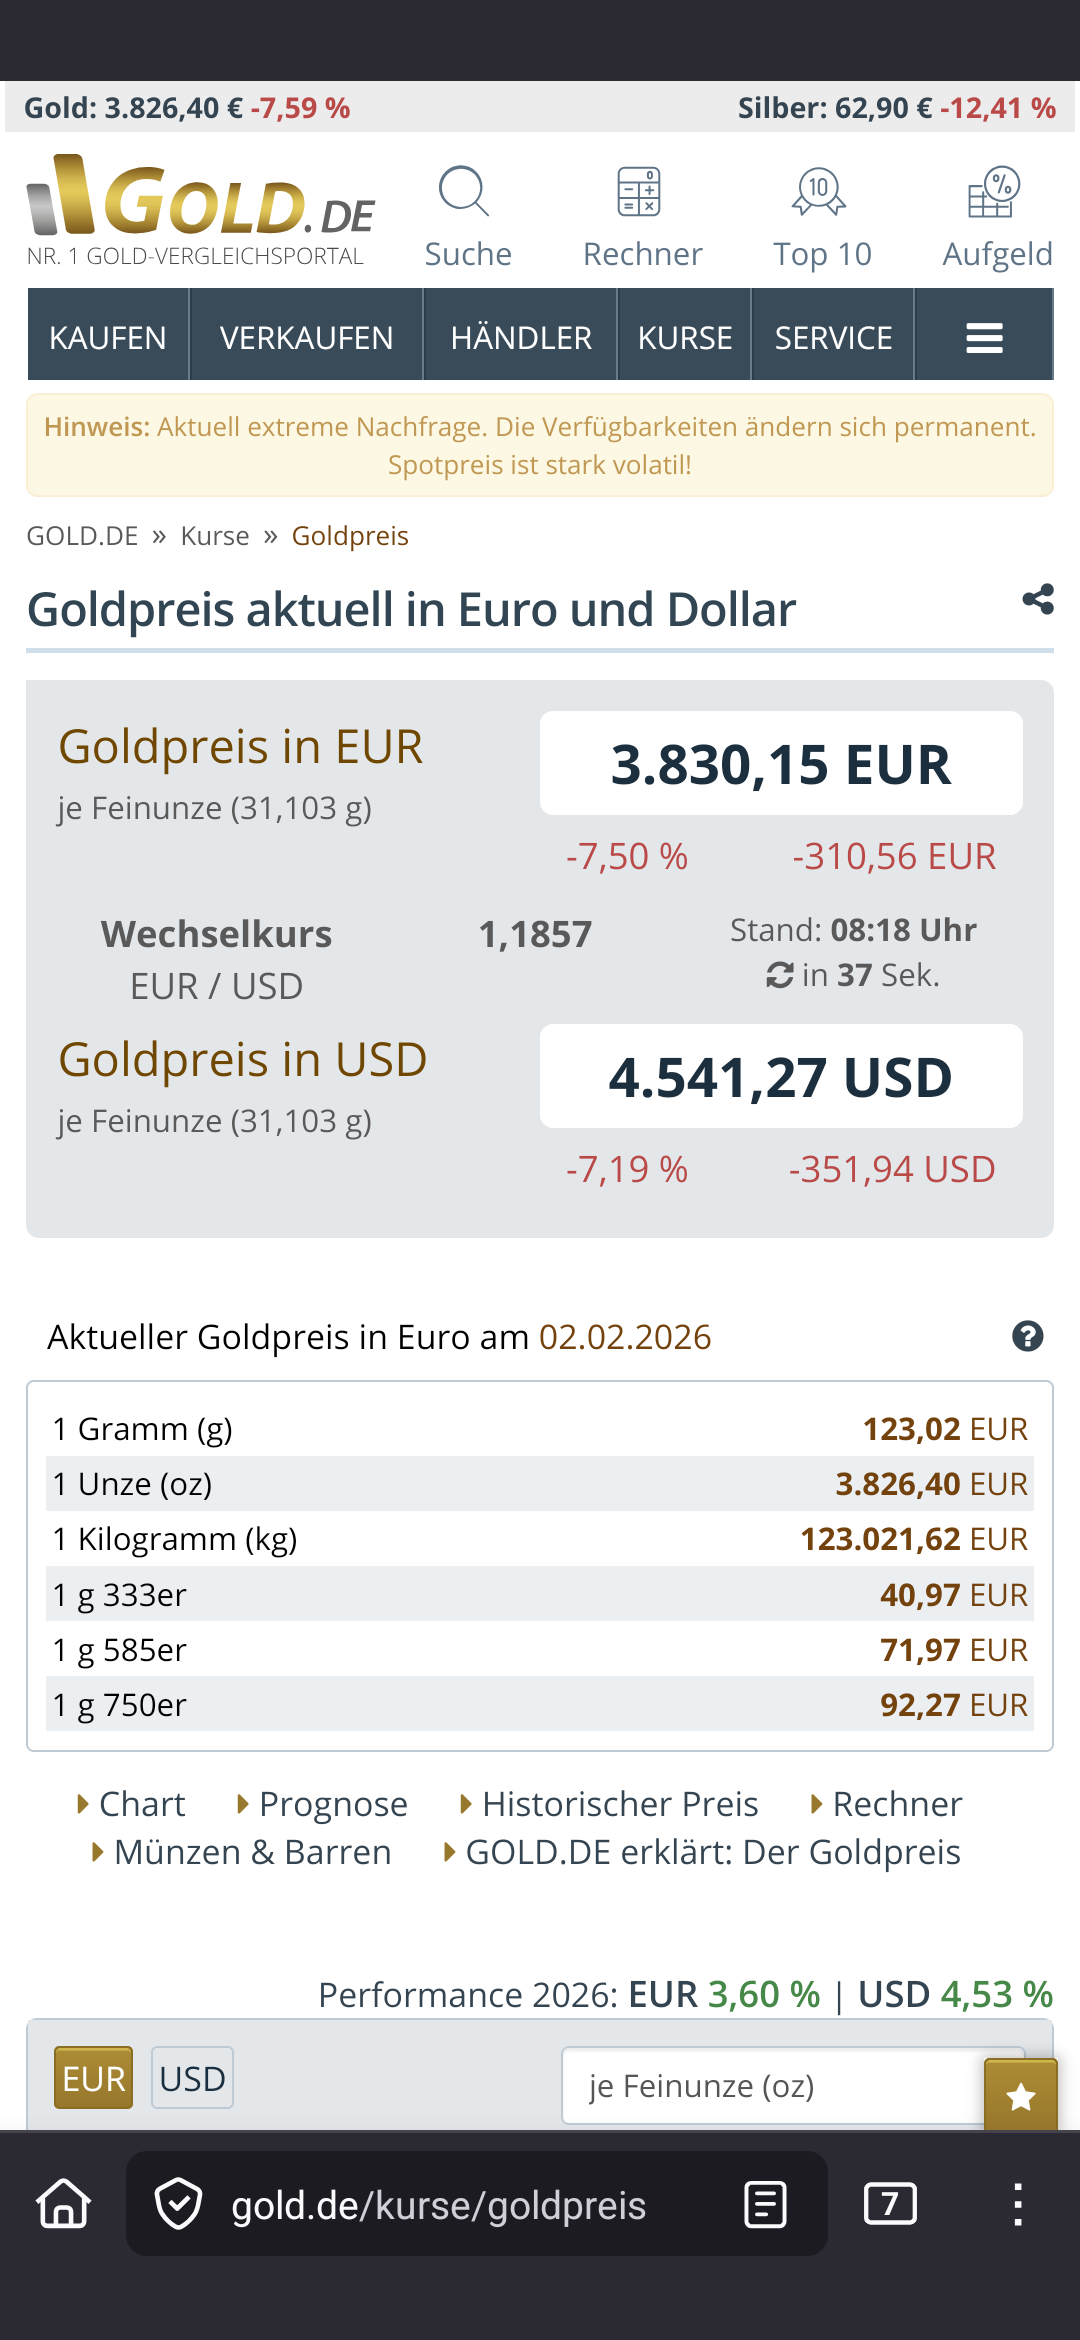1080x2340 pixels.
Task: Open the KAUFEN menu item
Action: (108, 338)
